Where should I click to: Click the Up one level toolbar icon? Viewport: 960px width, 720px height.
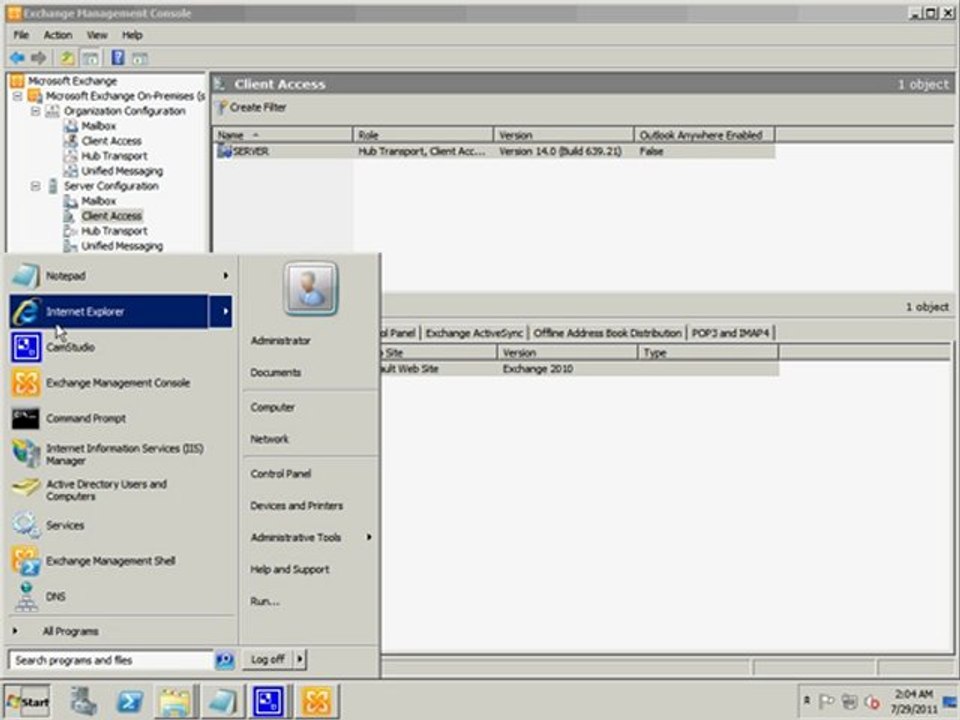[67, 58]
